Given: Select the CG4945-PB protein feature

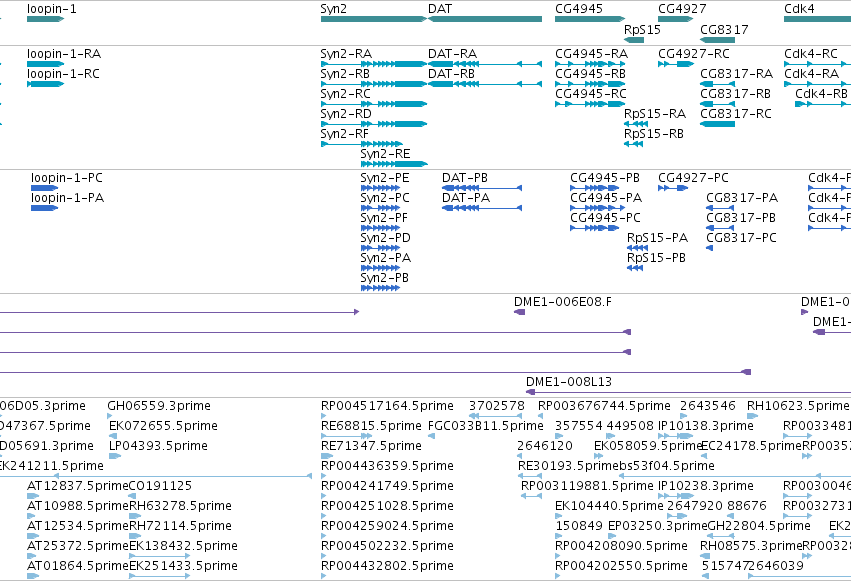Looking at the screenshot, I should [x=595, y=188].
